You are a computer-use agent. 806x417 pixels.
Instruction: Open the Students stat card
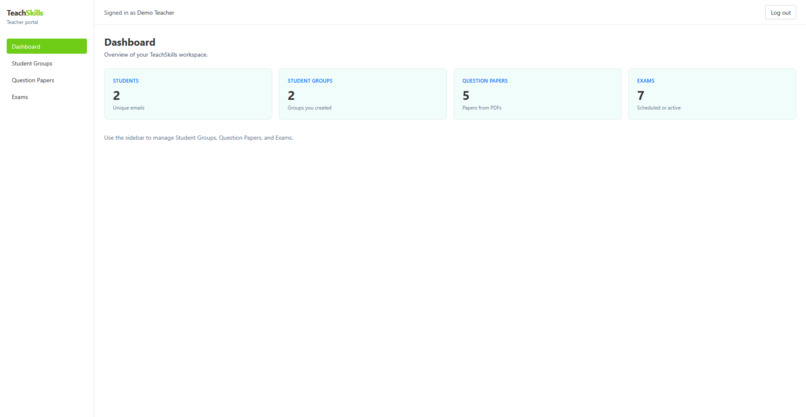point(188,94)
